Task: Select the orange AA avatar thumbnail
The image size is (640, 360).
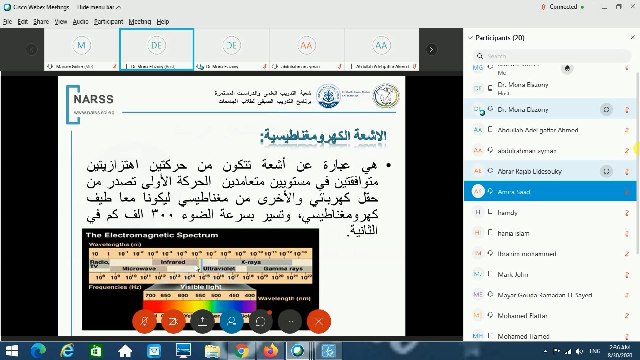Action: point(306,49)
